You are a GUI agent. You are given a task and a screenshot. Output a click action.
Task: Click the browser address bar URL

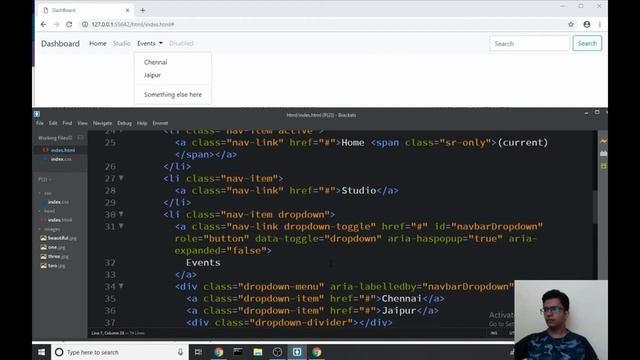point(133,24)
